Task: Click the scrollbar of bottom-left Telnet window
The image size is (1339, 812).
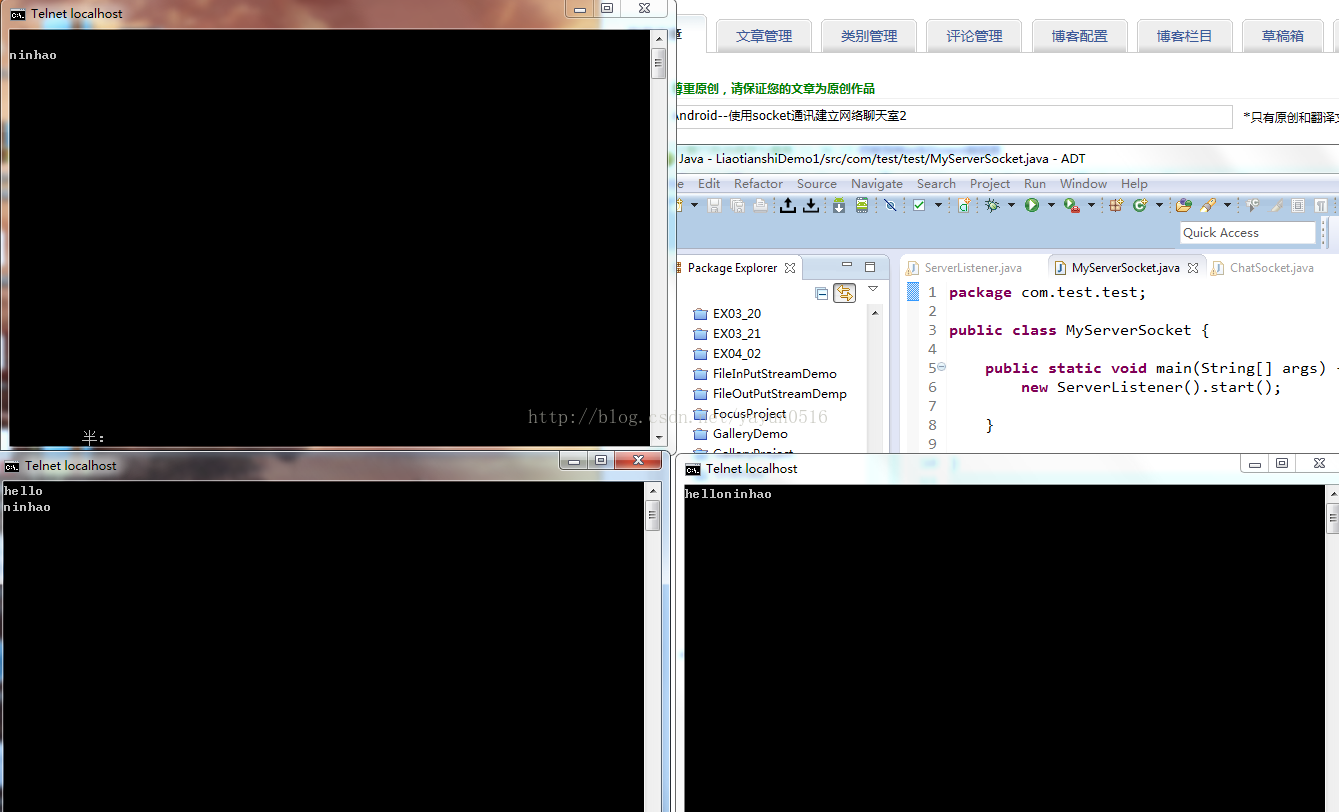Action: 653,647
